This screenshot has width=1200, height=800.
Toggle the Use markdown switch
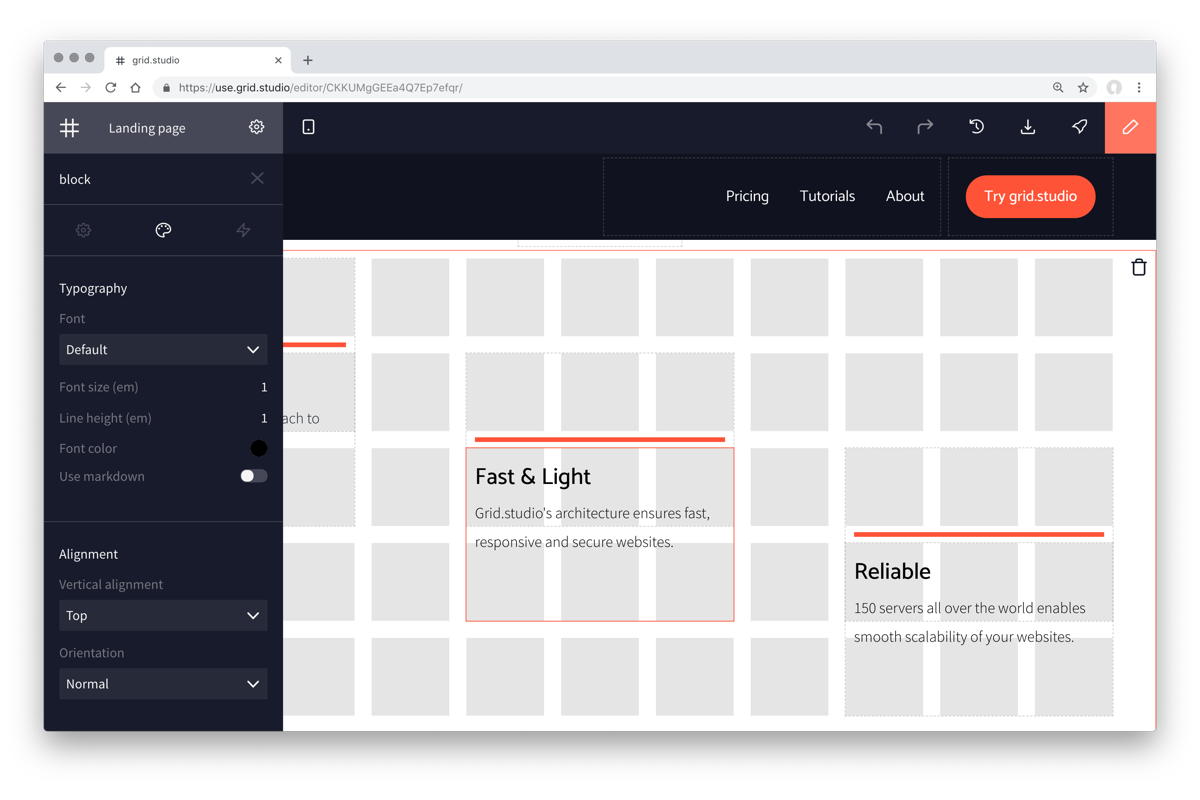[254, 476]
